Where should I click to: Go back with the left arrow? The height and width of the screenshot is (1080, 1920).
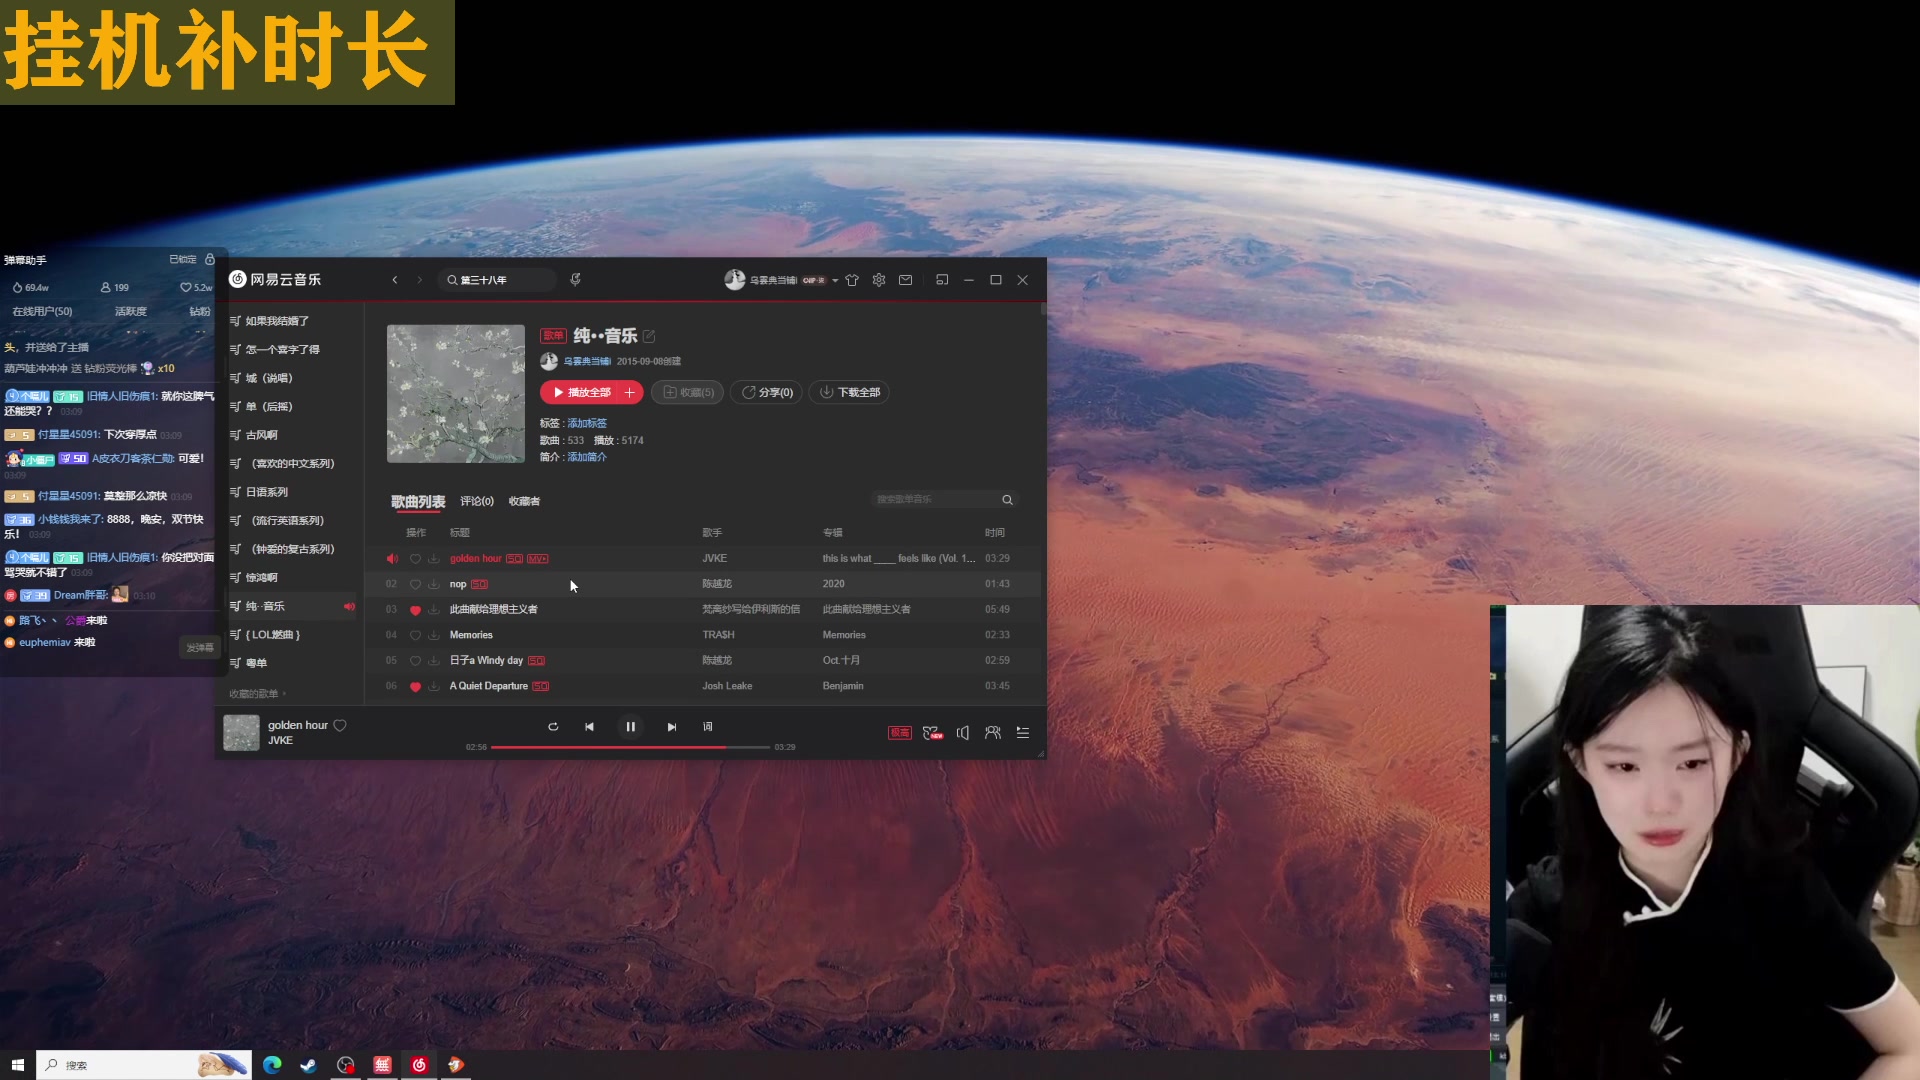[x=395, y=280]
